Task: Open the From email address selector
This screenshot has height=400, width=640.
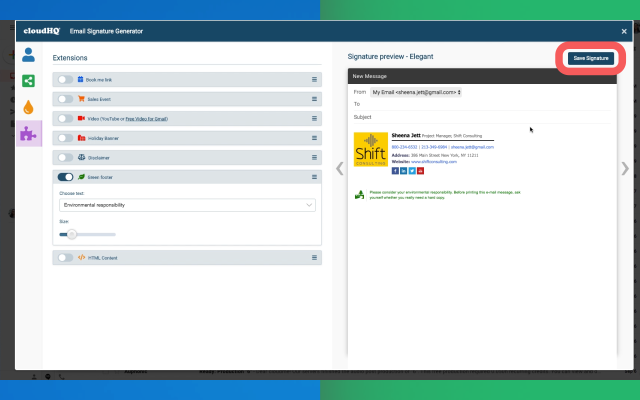Action: point(416,92)
